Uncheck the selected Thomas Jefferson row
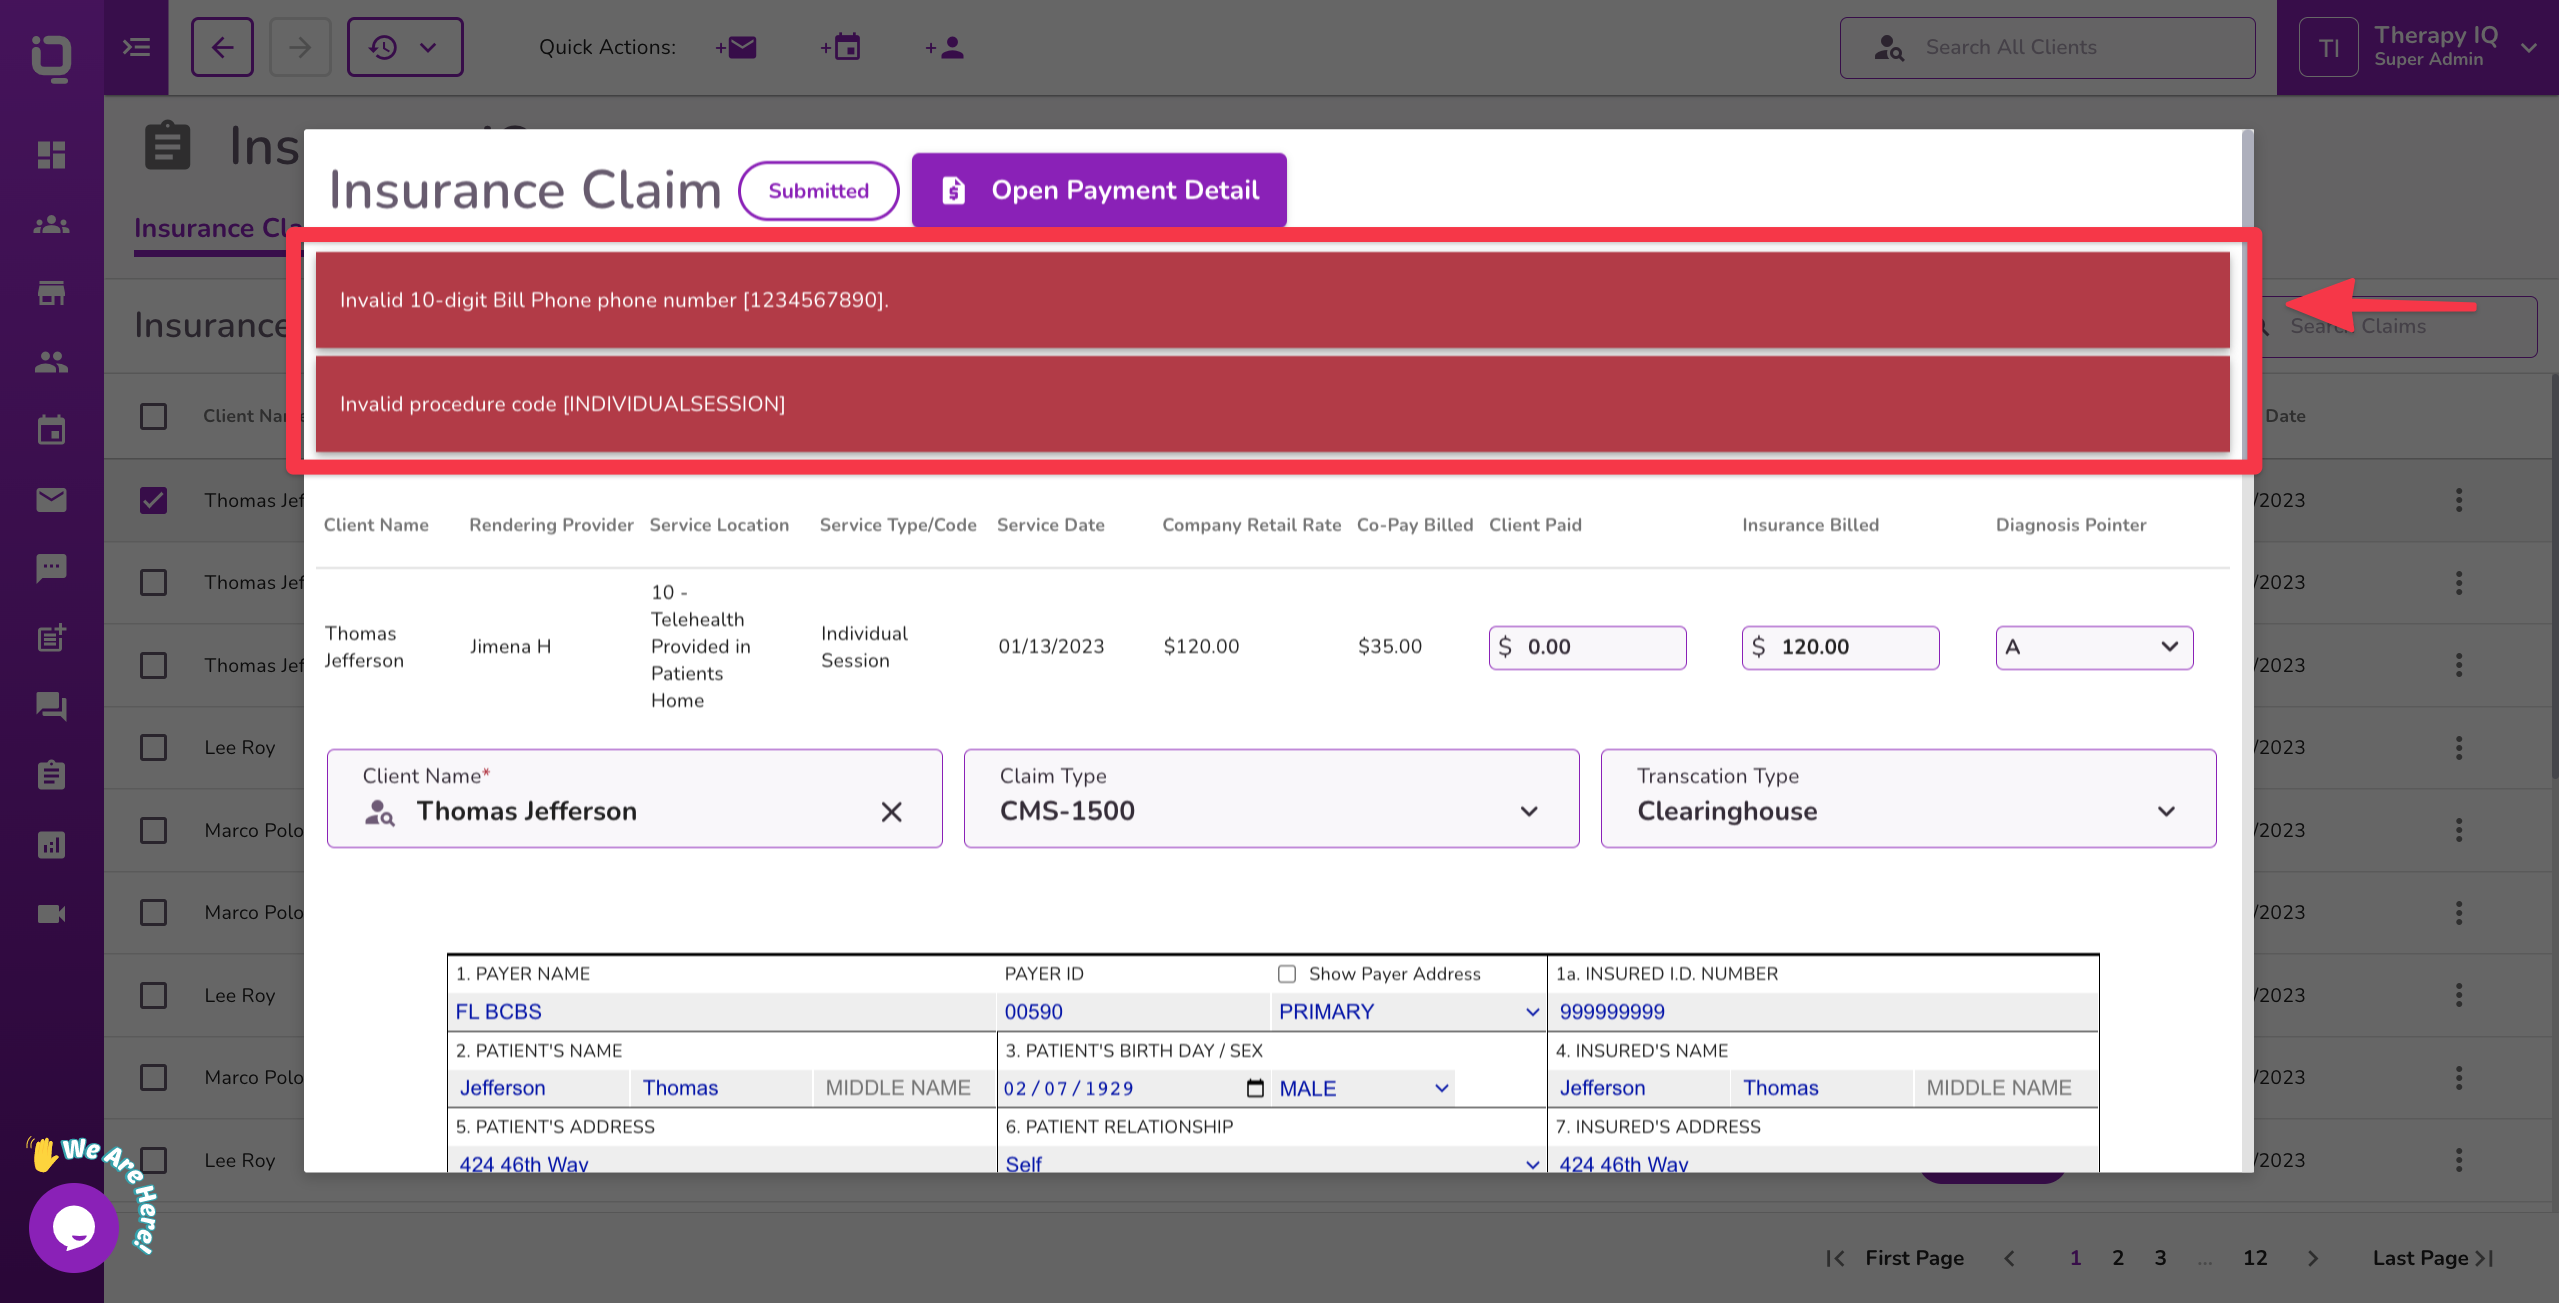The width and height of the screenshot is (2559, 1303). click(x=152, y=500)
